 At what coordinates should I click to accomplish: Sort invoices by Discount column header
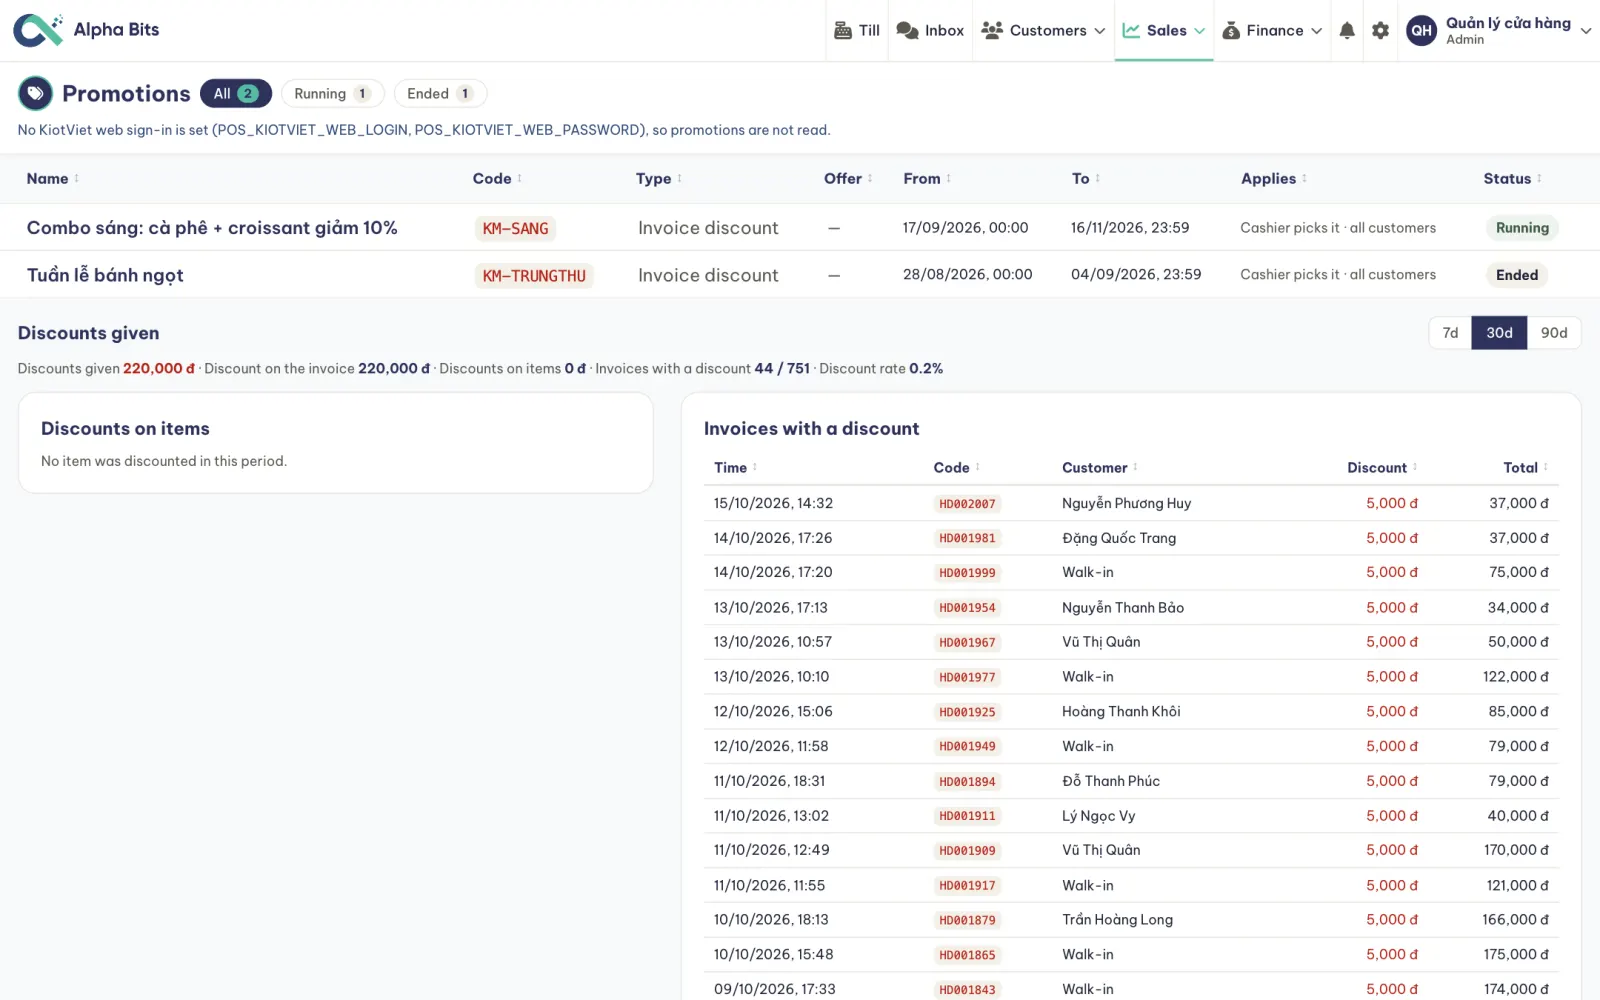[x=1382, y=467]
